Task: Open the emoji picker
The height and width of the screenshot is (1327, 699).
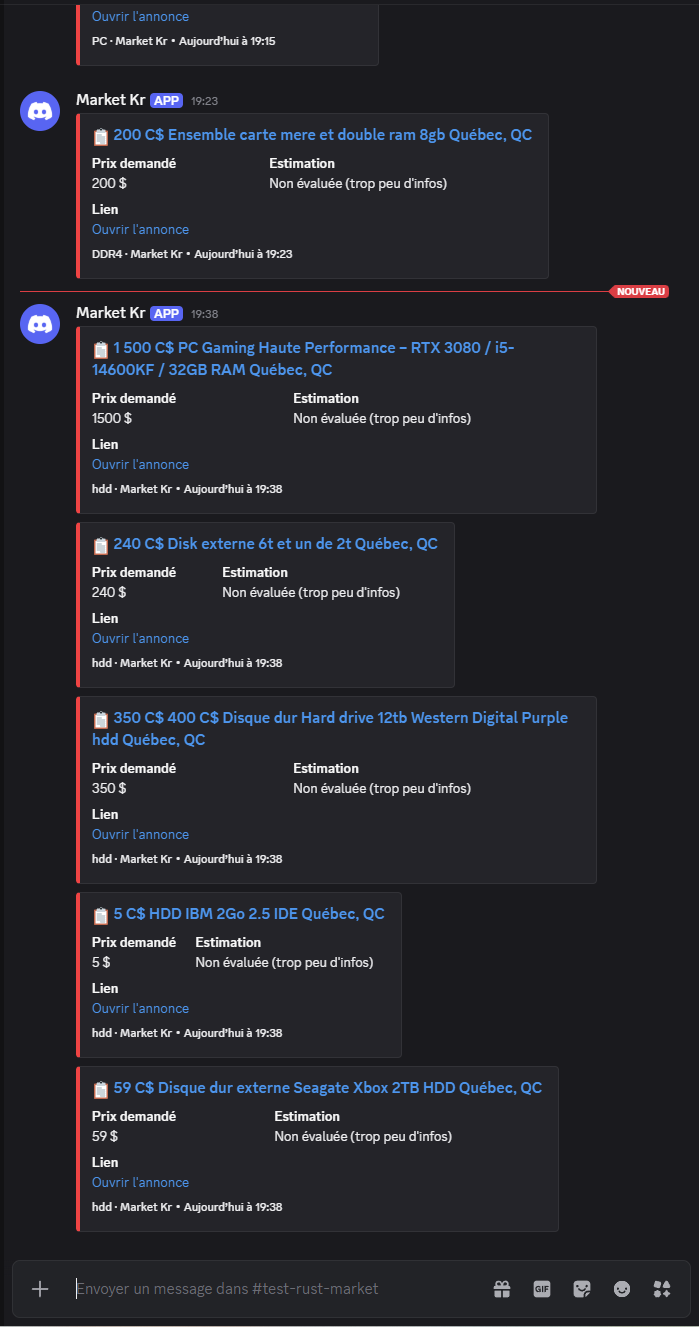Action: coord(622,1289)
